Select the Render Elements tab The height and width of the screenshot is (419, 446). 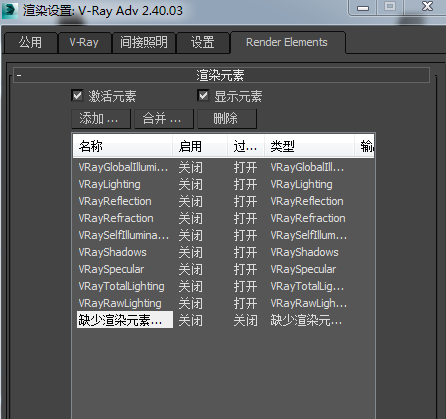287,42
